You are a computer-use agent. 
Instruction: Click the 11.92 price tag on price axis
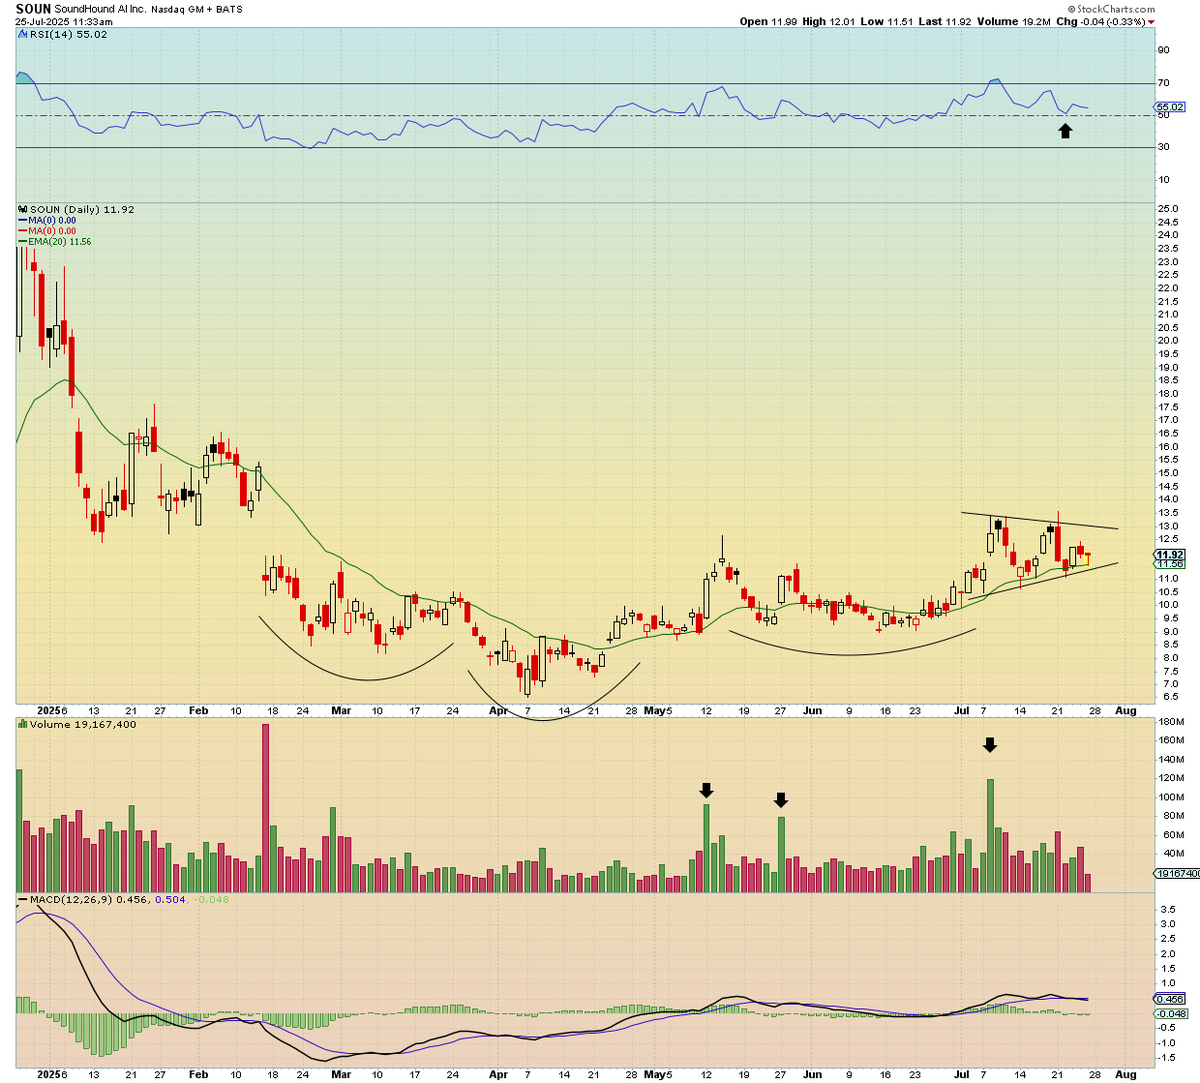(x=1169, y=554)
